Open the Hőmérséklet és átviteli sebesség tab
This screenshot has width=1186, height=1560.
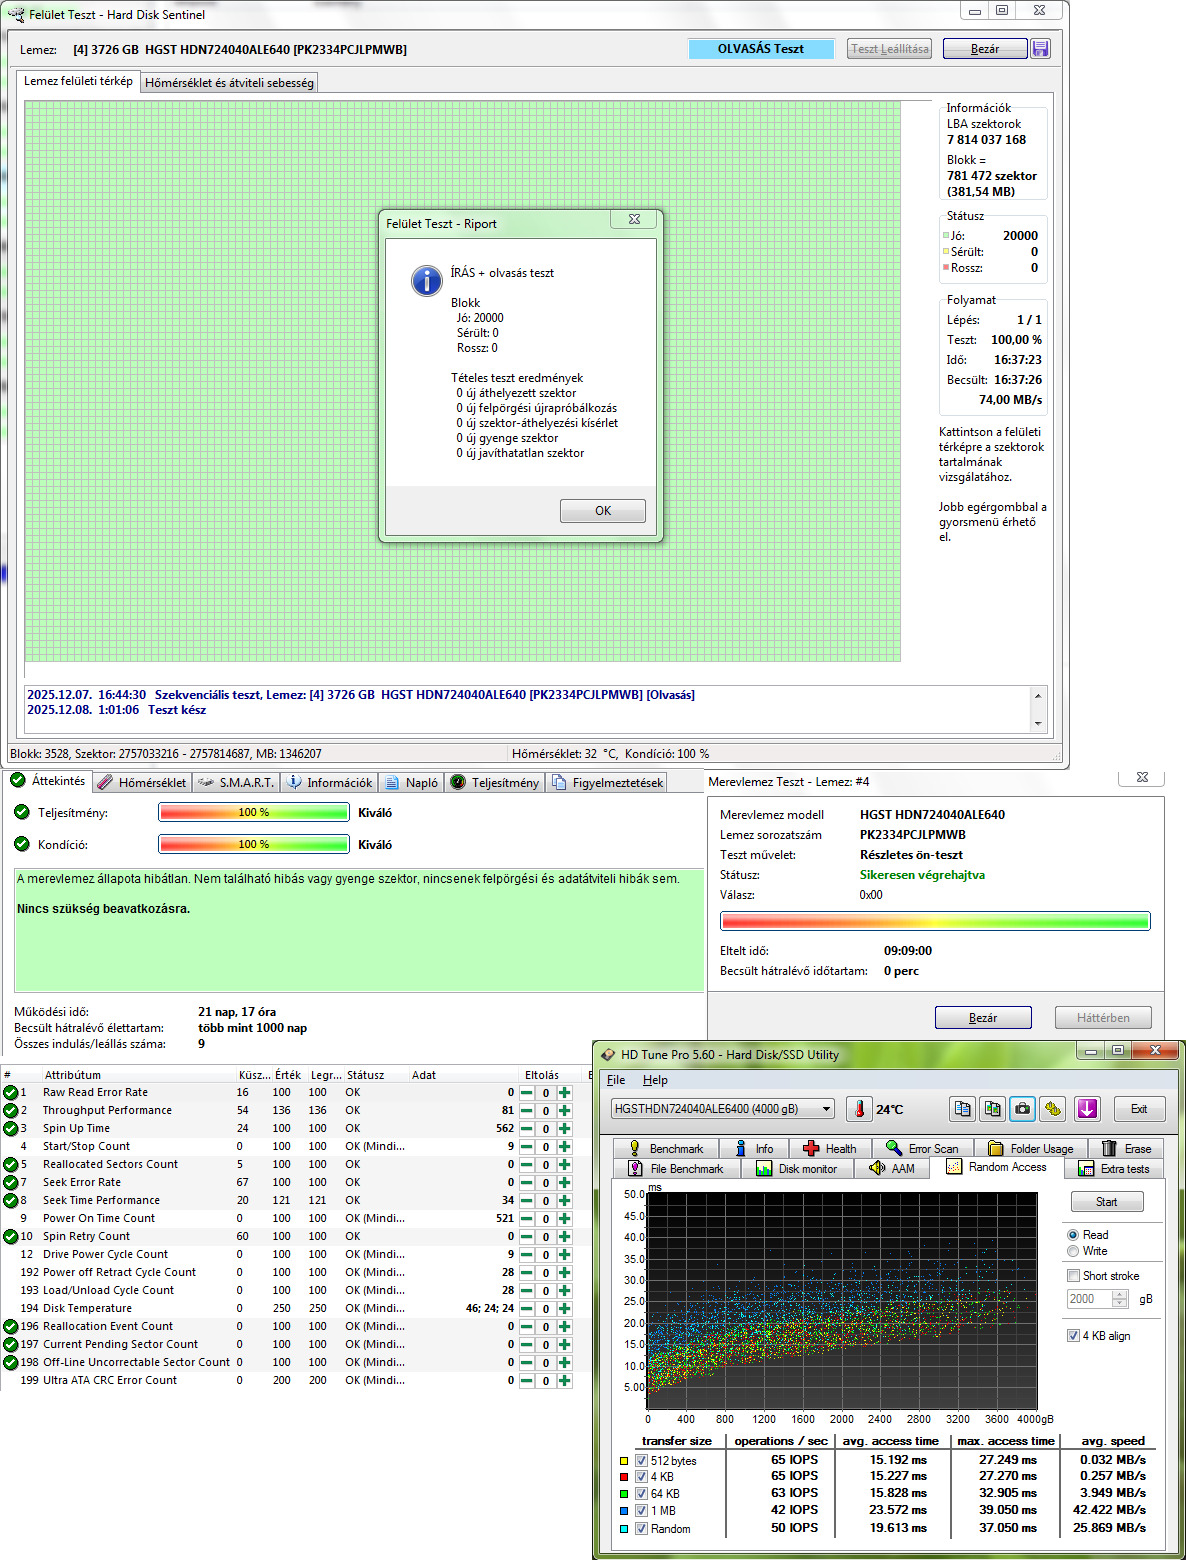click(x=229, y=83)
